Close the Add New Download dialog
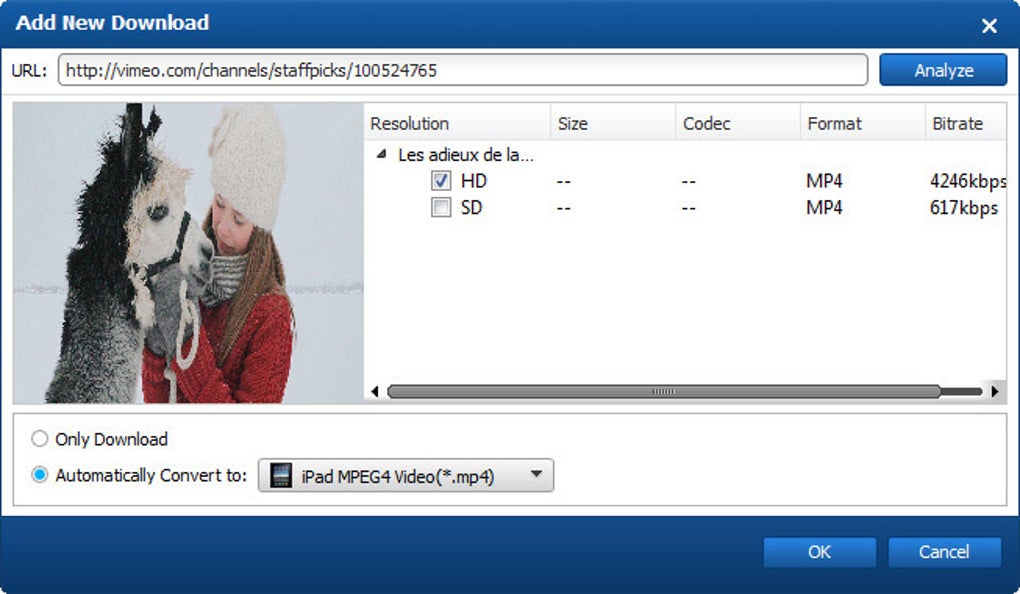Screen dimensions: 1020x594 [989, 25]
